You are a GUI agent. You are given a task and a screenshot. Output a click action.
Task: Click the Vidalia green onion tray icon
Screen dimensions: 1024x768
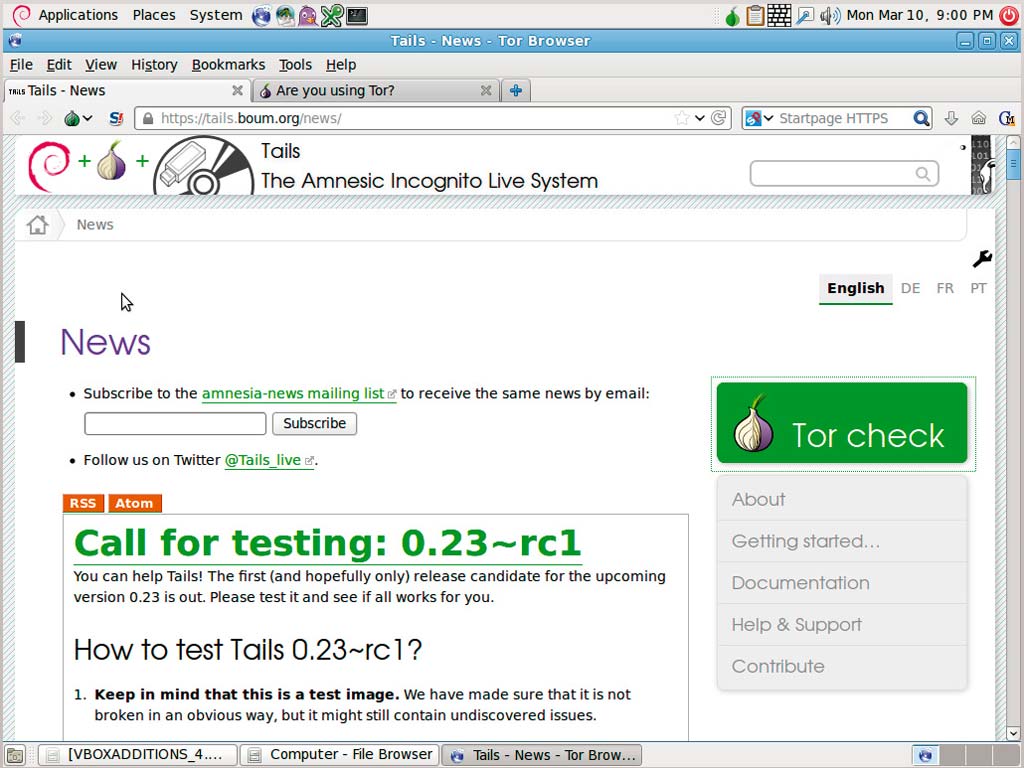tap(733, 16)
